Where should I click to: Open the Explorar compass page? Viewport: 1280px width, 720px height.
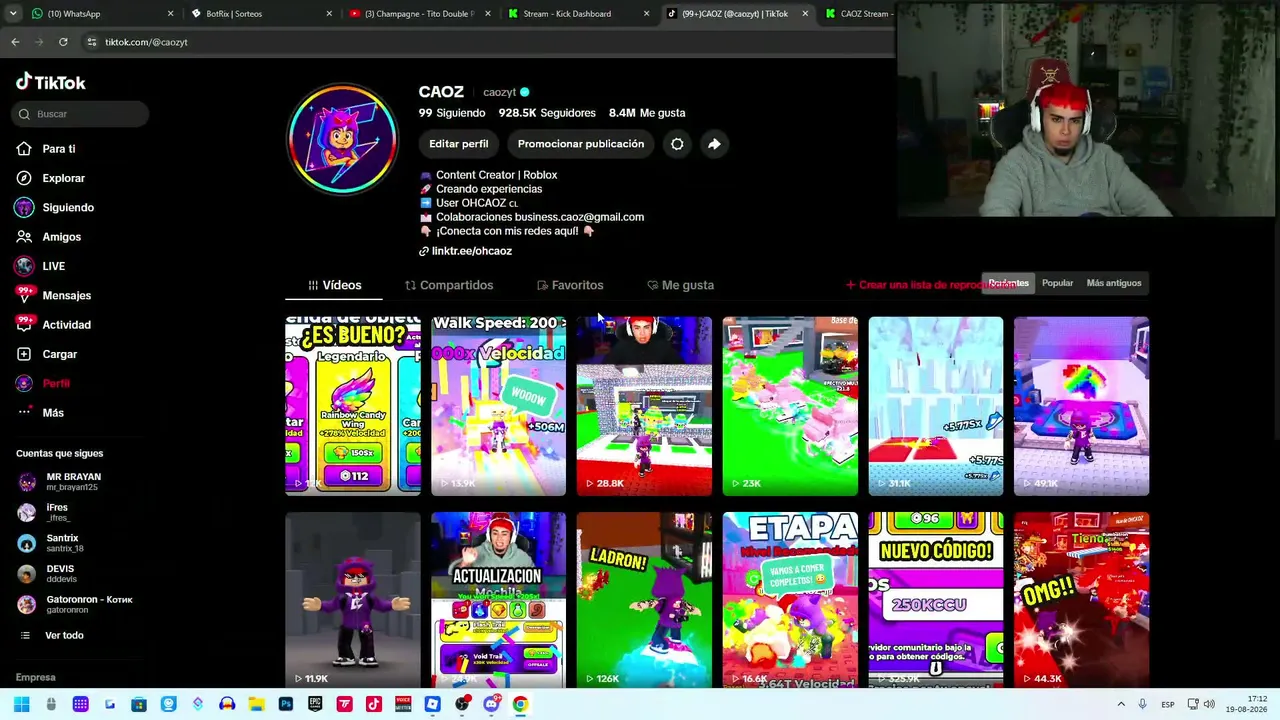click(51, 178)
